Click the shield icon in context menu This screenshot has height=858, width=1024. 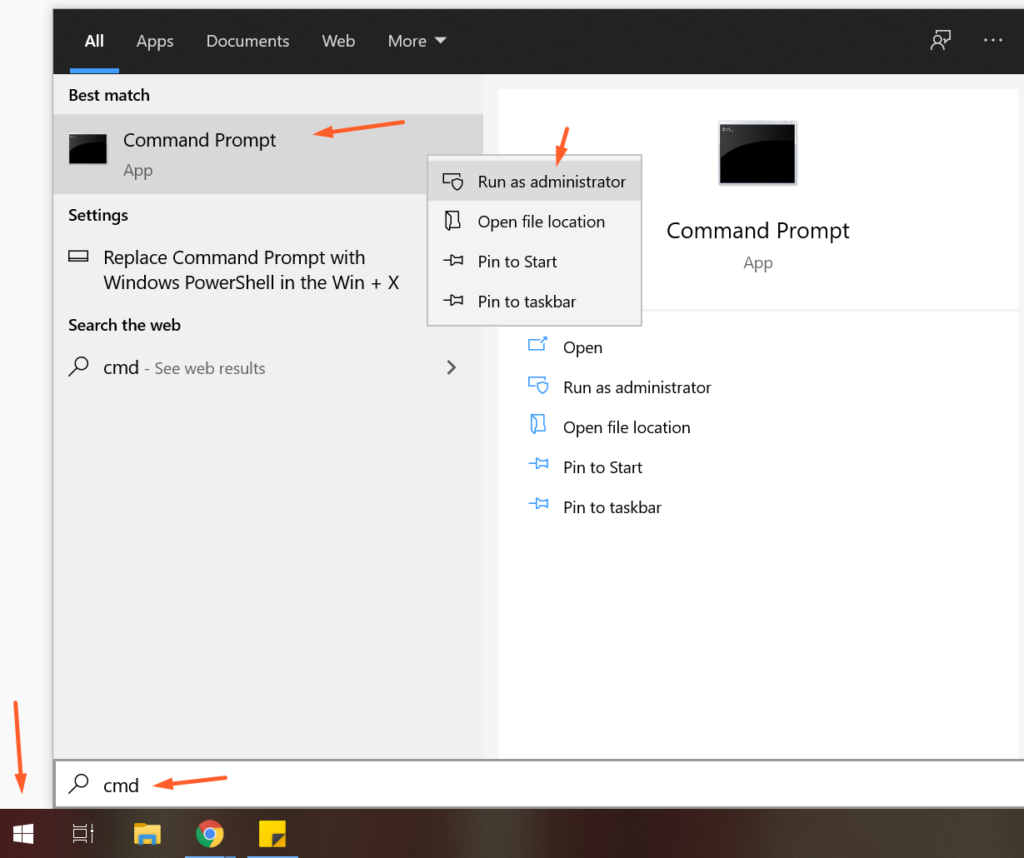tap(453, 181)
